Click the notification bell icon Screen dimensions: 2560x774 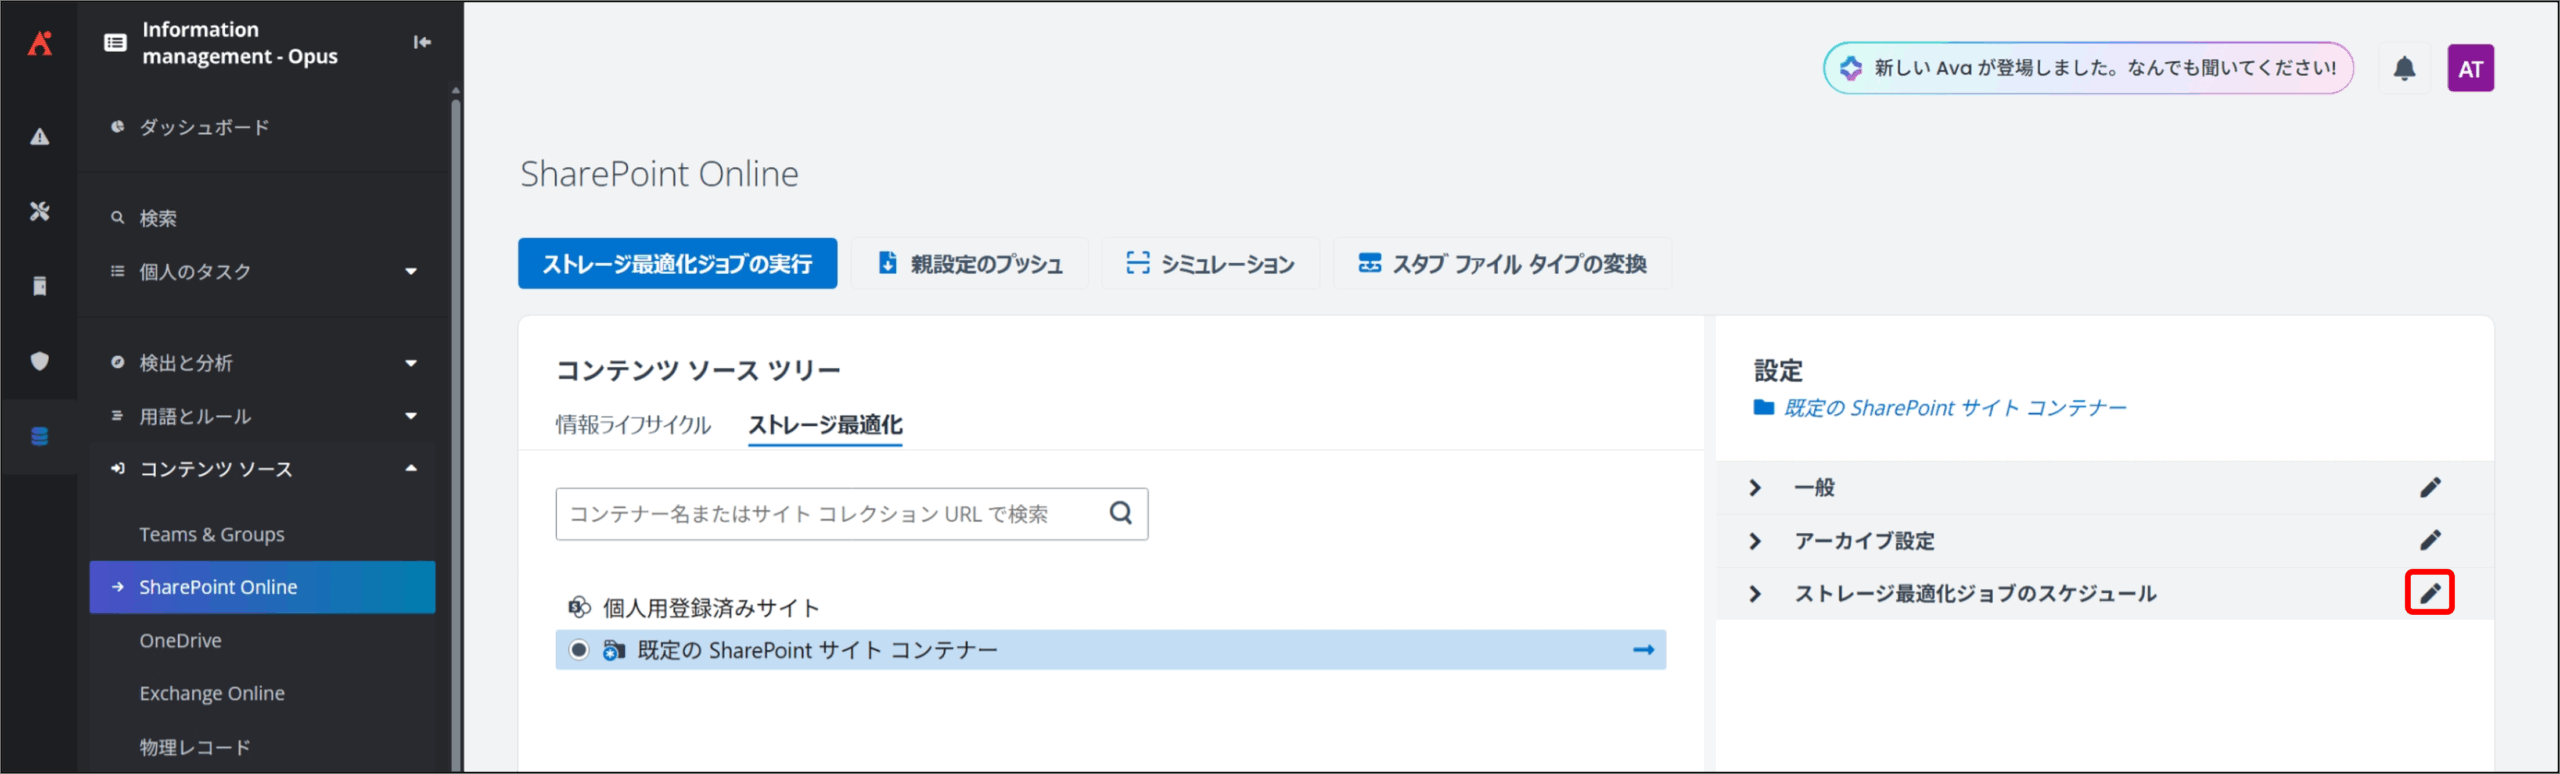(x=2404, y=68)
